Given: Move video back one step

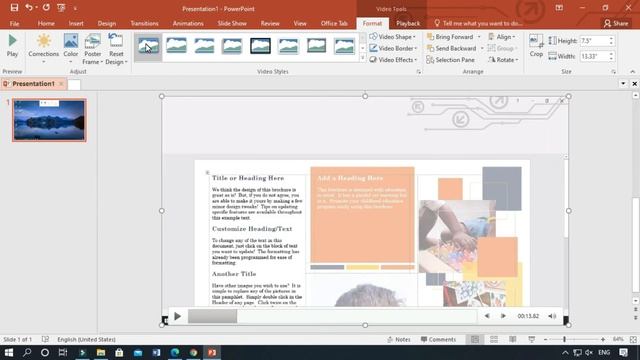Looking at the screenshot, I should coord(487,316).
